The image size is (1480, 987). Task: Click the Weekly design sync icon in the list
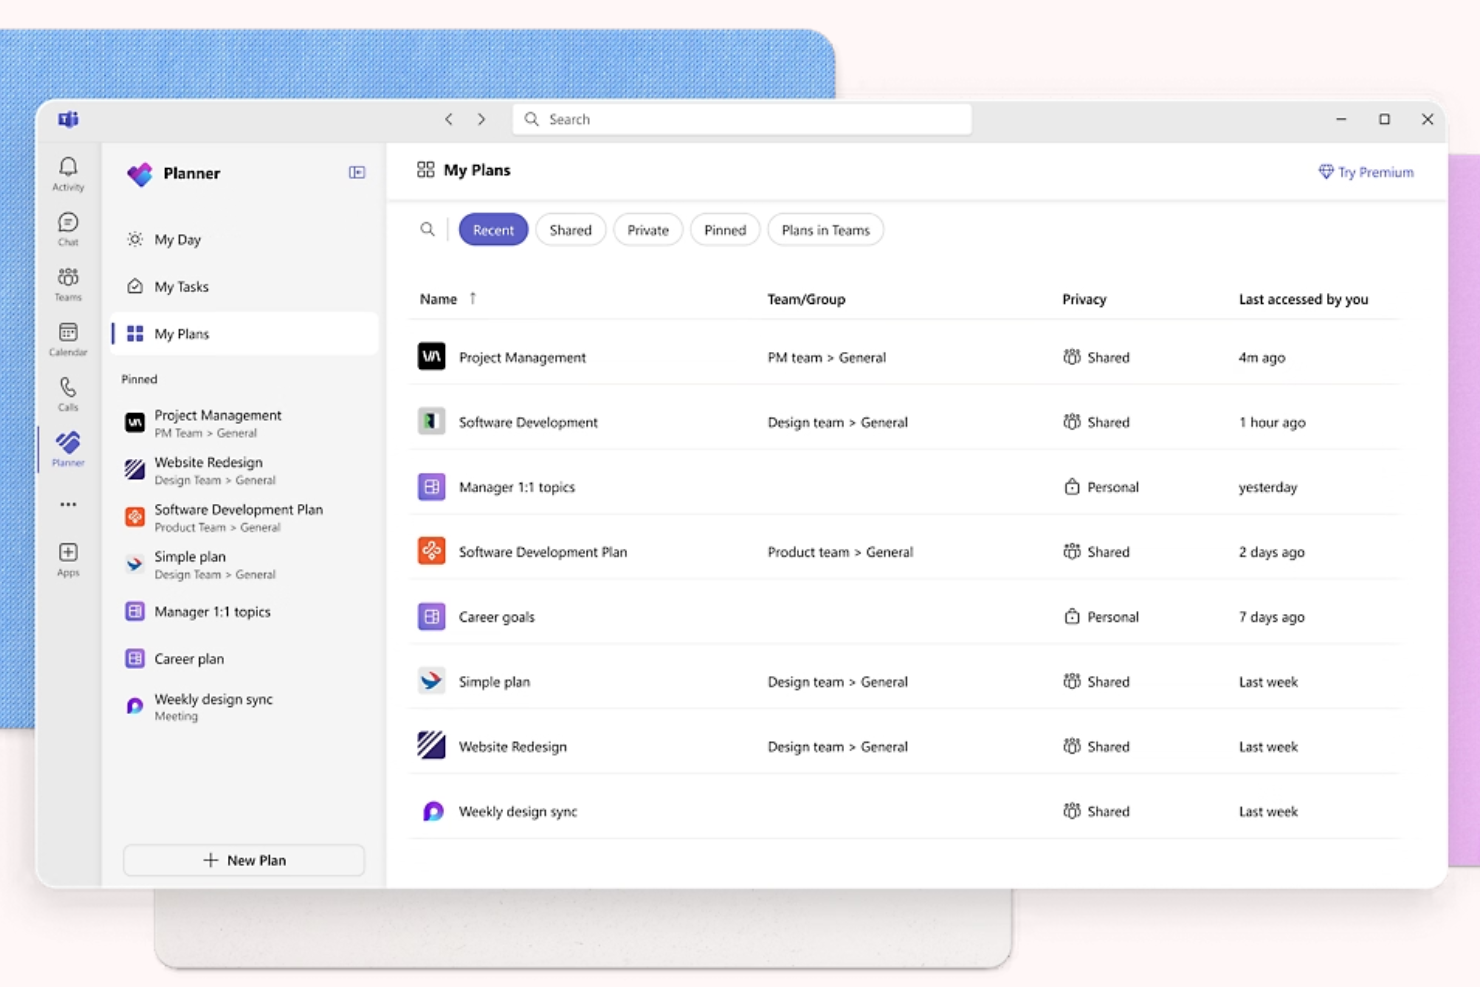pos(431,811)
